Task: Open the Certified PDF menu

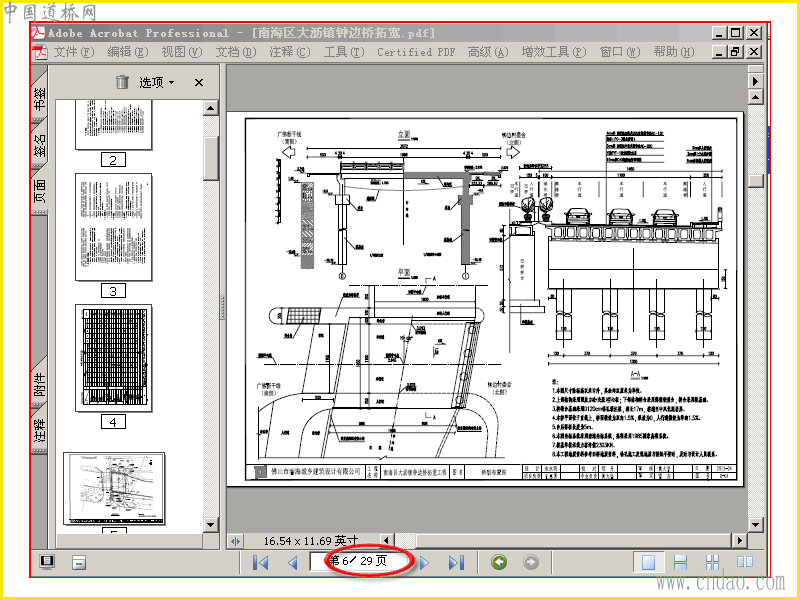Action: (x=416, y=52)
